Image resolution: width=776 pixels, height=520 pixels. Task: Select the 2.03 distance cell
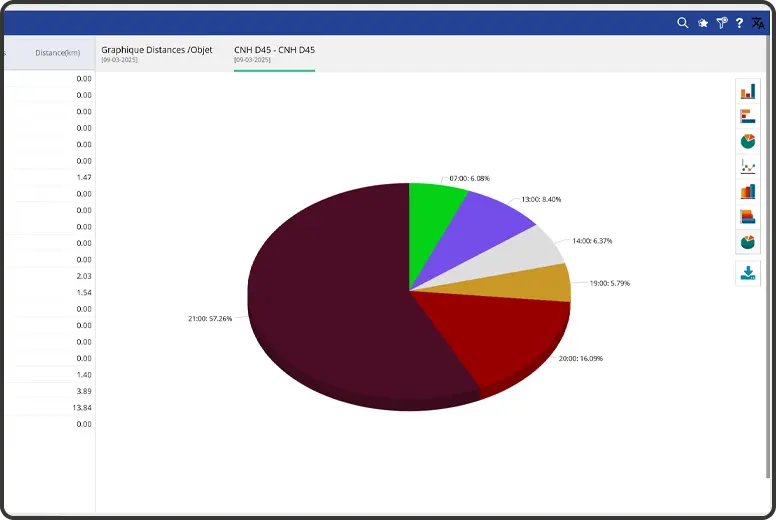click(84, 276)
